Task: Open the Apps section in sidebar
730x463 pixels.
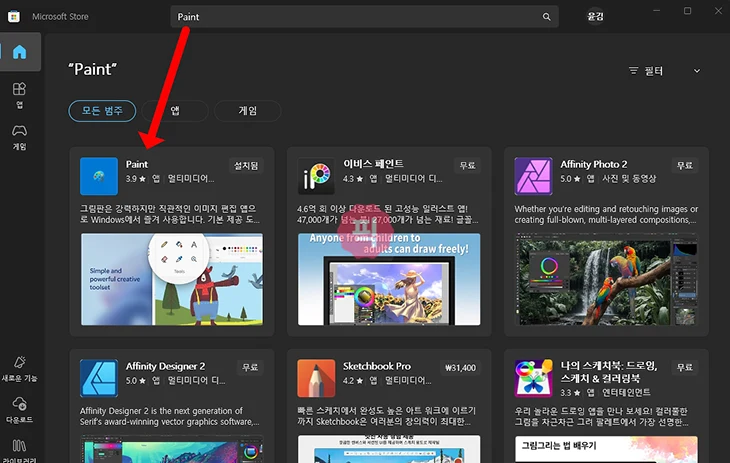Action: pos(20,95)
